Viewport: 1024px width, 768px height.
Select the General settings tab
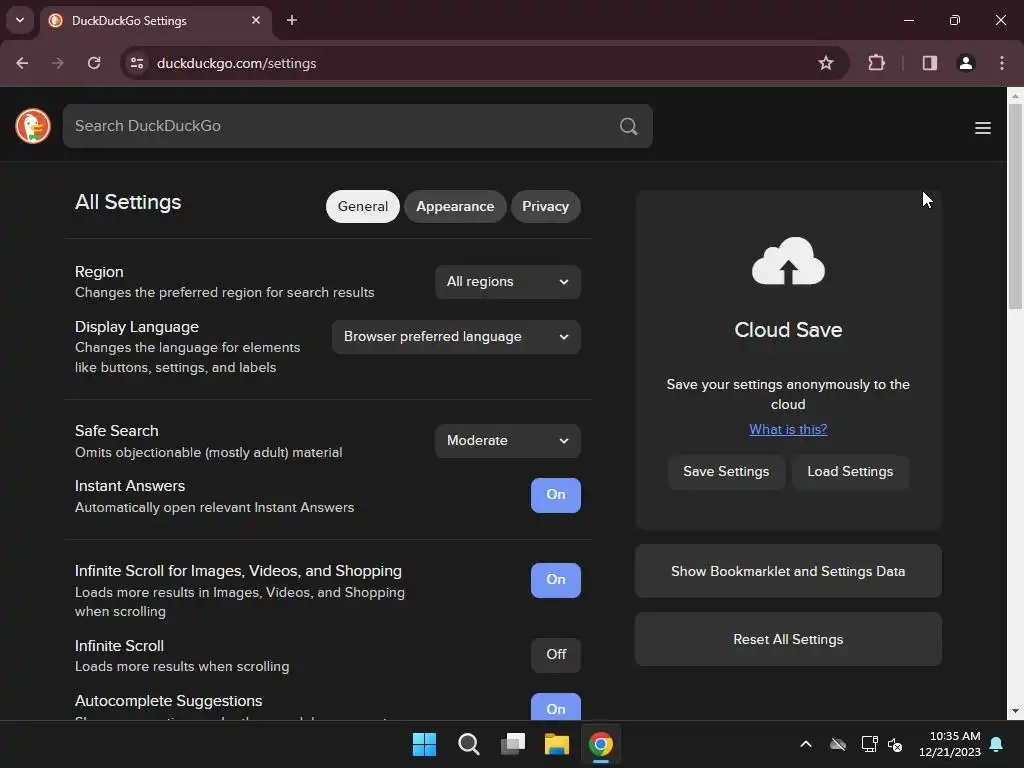362,206
